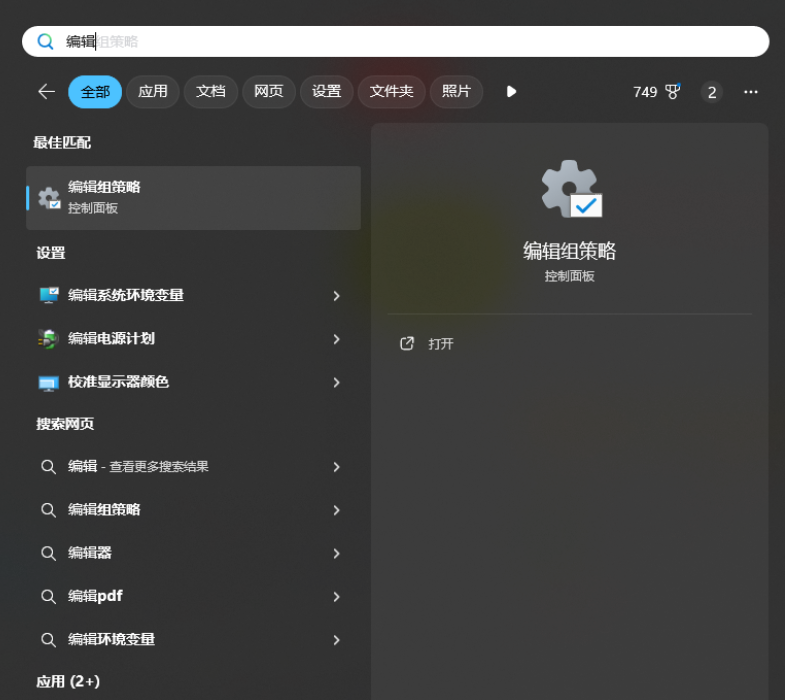Expand chevron for 编辑器 suggestion
Screen dimensions: 785x700
(336, 554)
